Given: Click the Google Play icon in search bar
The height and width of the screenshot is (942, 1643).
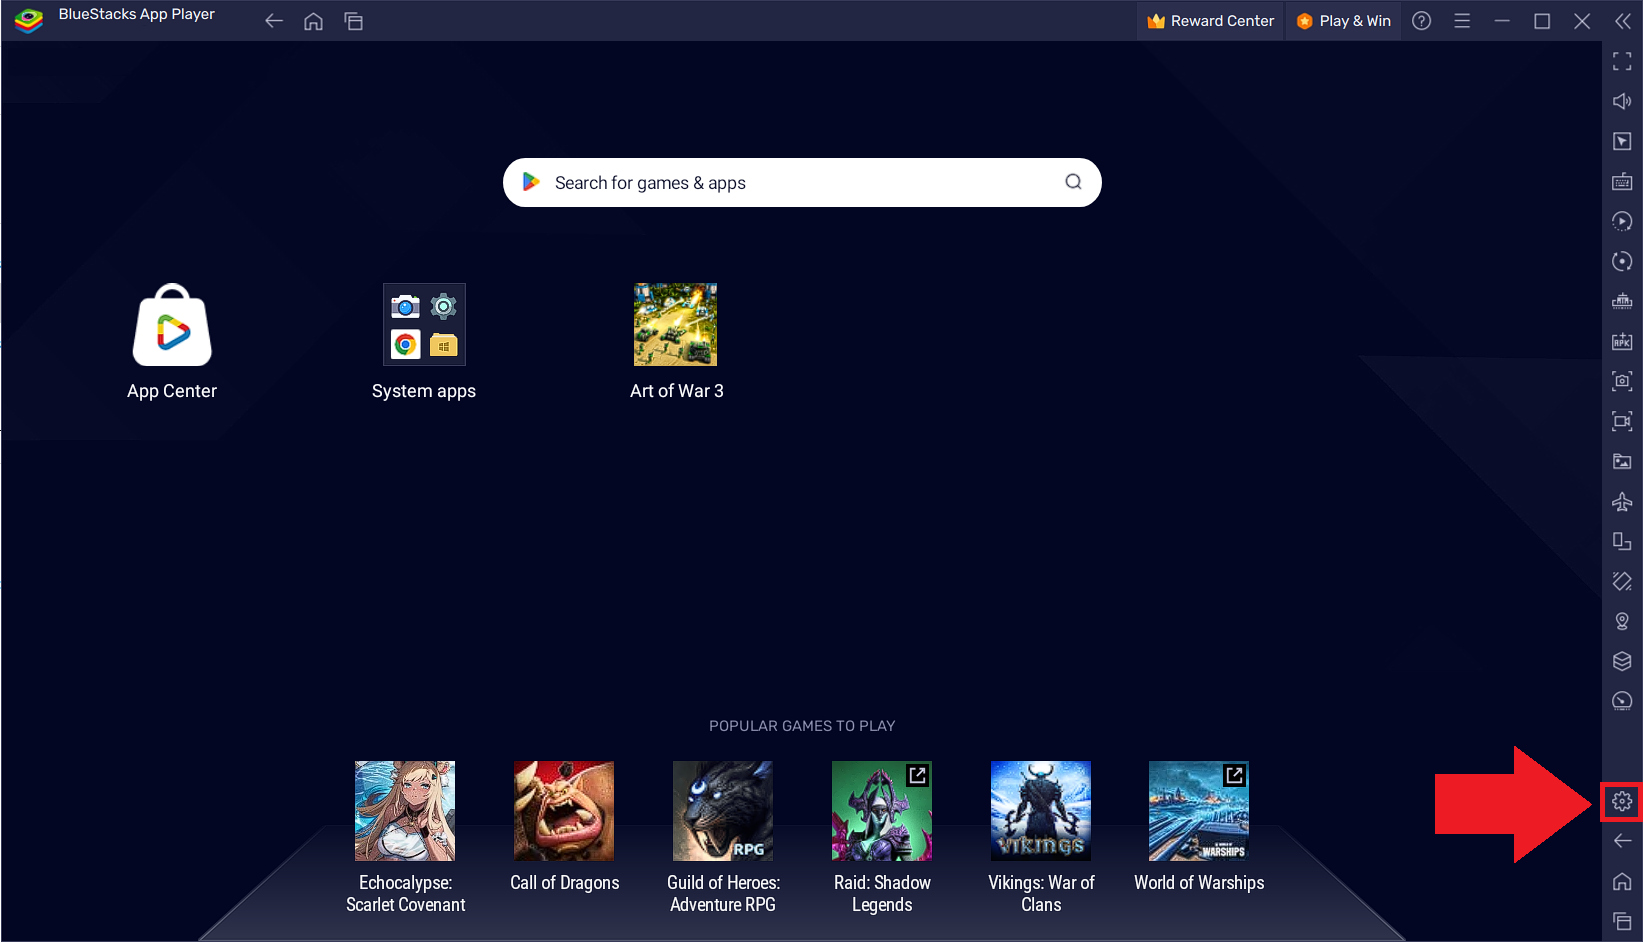Looking at the screenshot, I should pyautogui.click(x=531, y=182).
